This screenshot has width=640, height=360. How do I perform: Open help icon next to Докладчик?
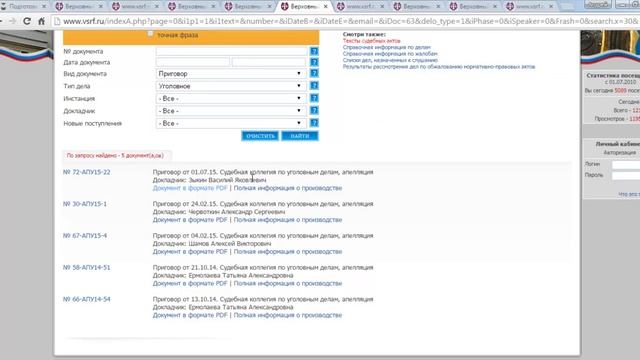[x=314, y=110]
